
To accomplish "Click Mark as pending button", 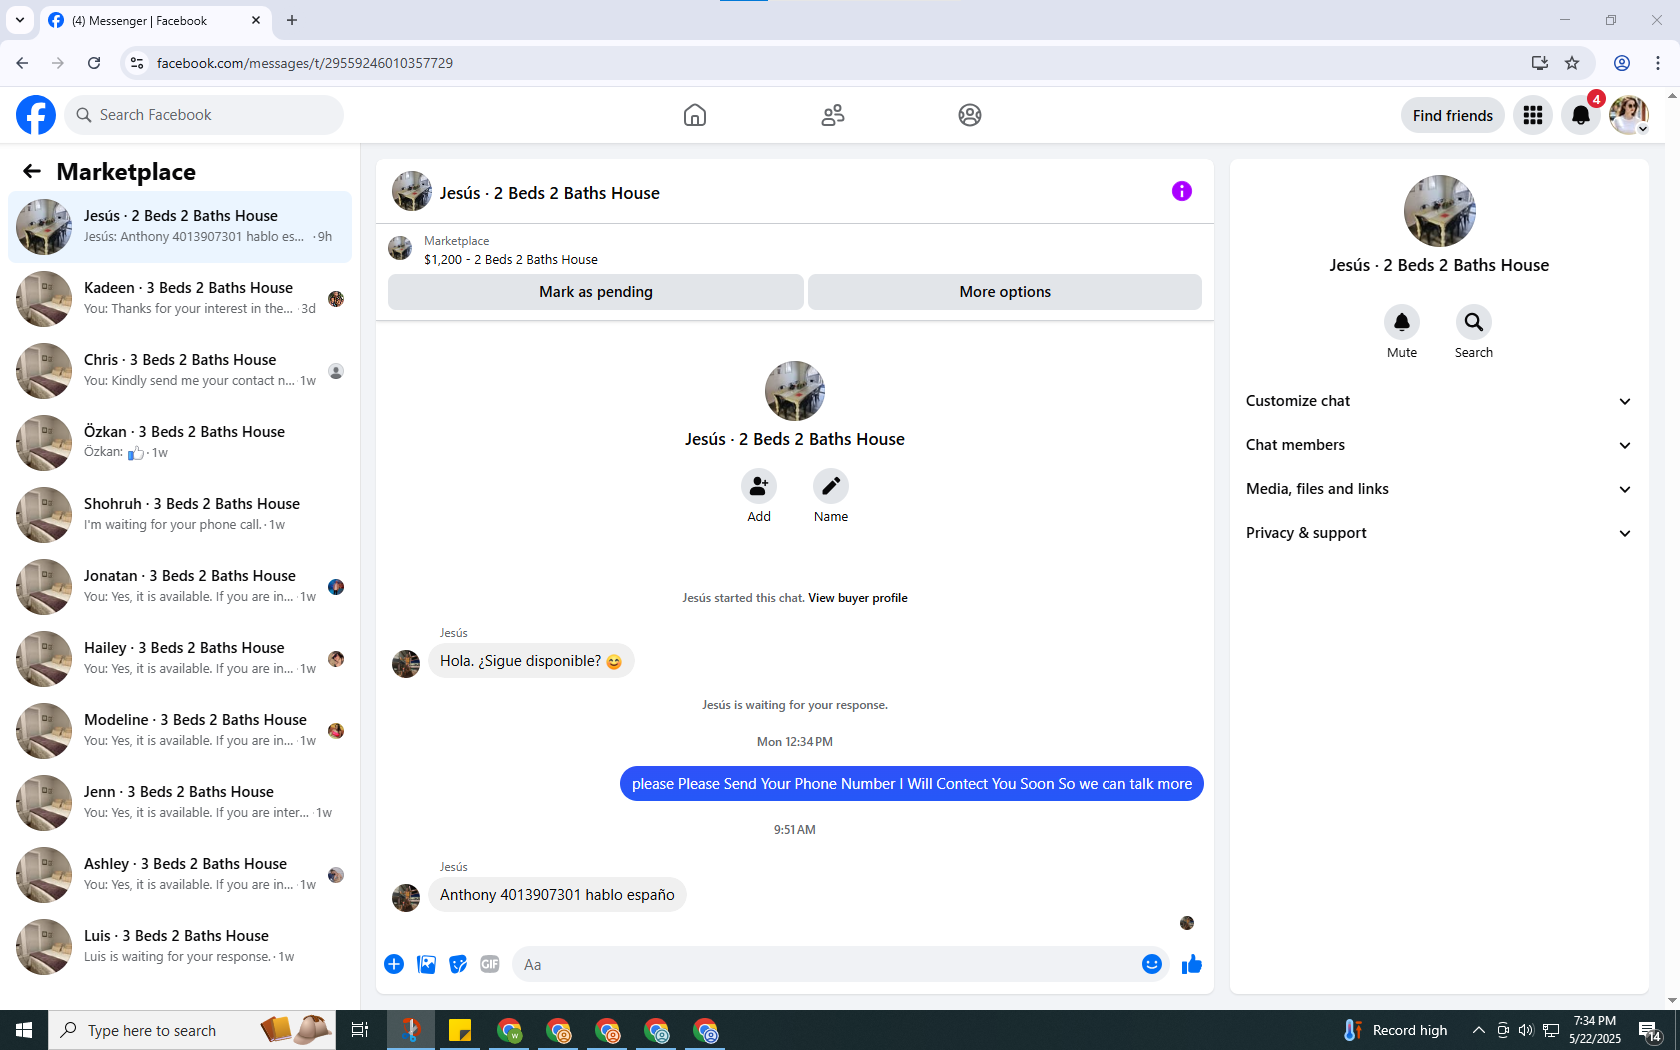I will point(596,292).
